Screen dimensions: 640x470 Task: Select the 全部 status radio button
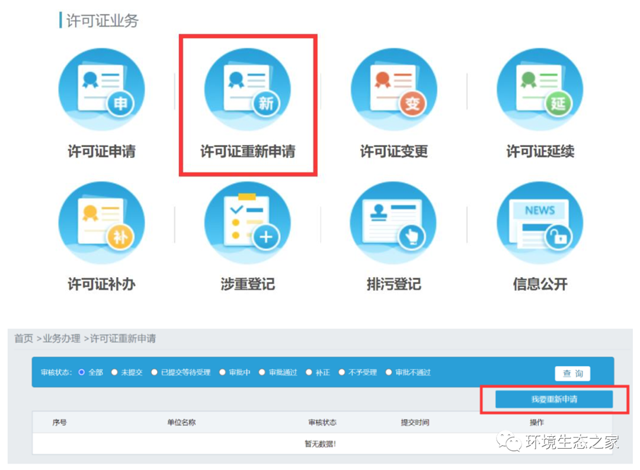[x=84, y=373]
